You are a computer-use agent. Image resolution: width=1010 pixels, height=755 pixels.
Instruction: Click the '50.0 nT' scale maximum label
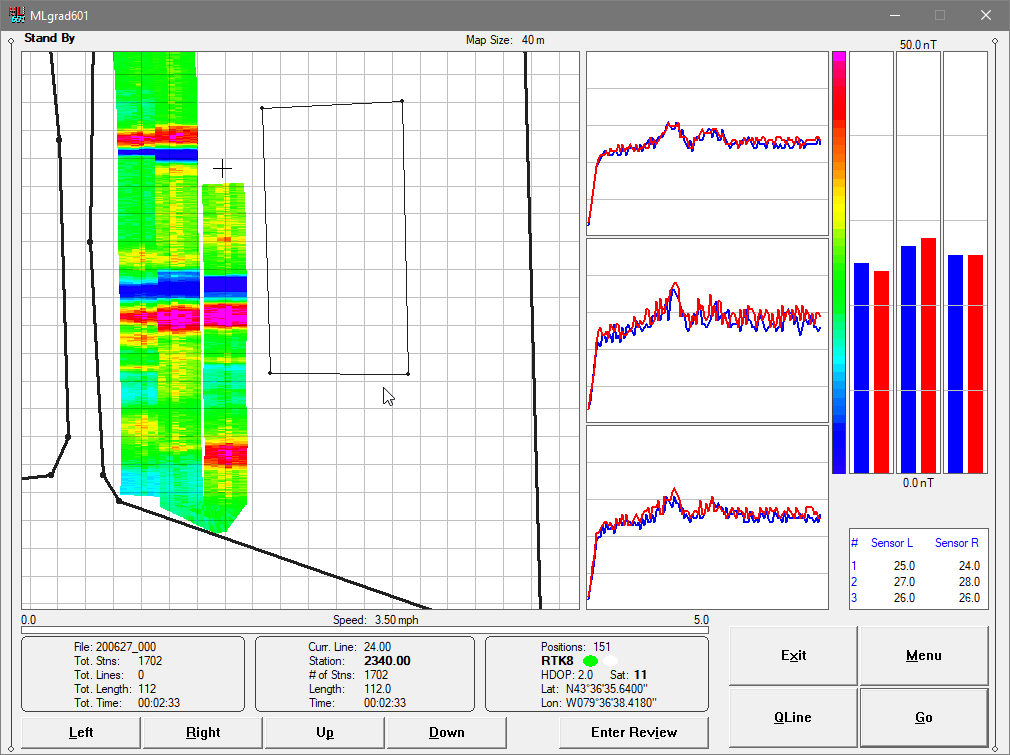[919, 44]
